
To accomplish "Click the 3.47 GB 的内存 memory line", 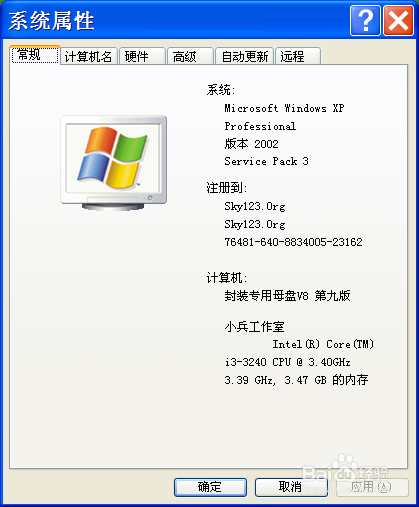I will coord(326,380).
